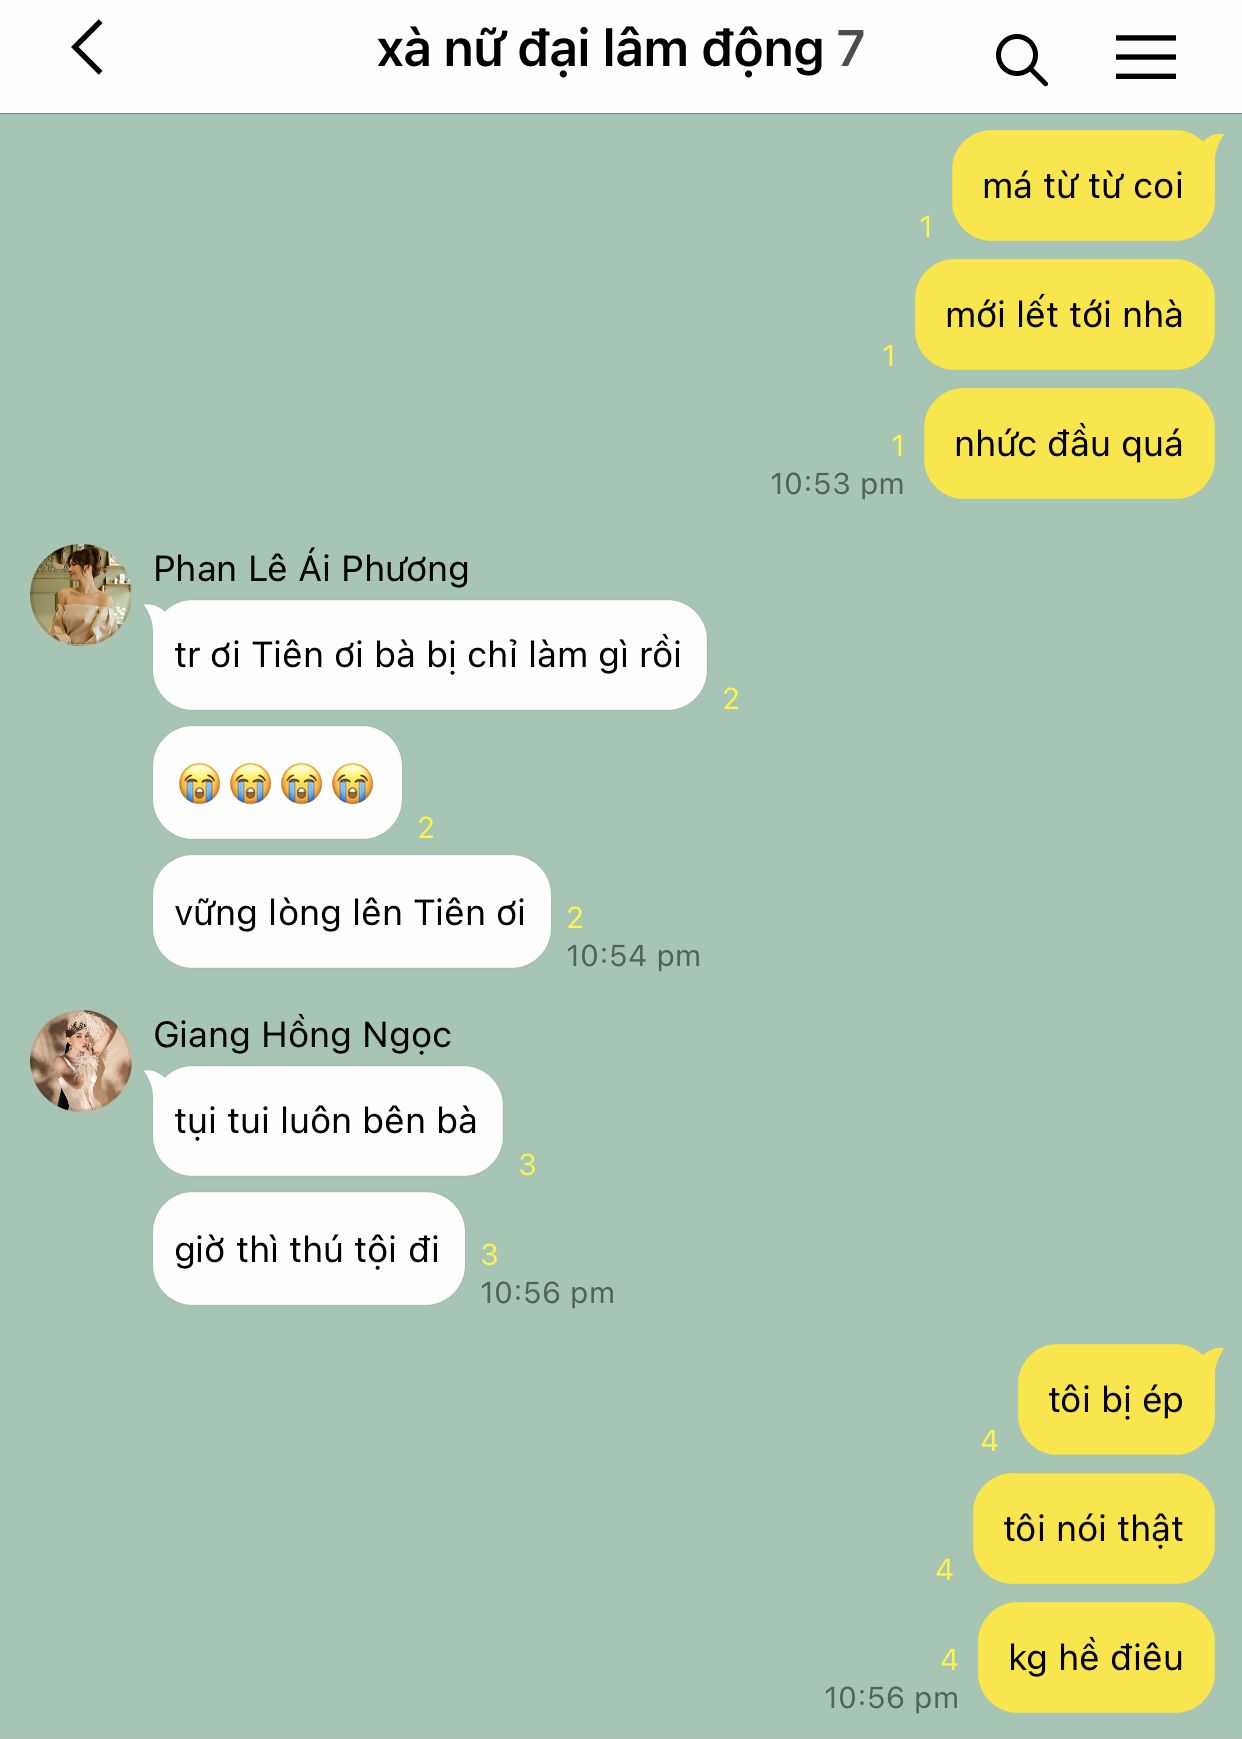Tap the 'giờ thì thú tội đi' message
The width and height of the screenshot is (1242, 1739).
(x=308, y=1249)
